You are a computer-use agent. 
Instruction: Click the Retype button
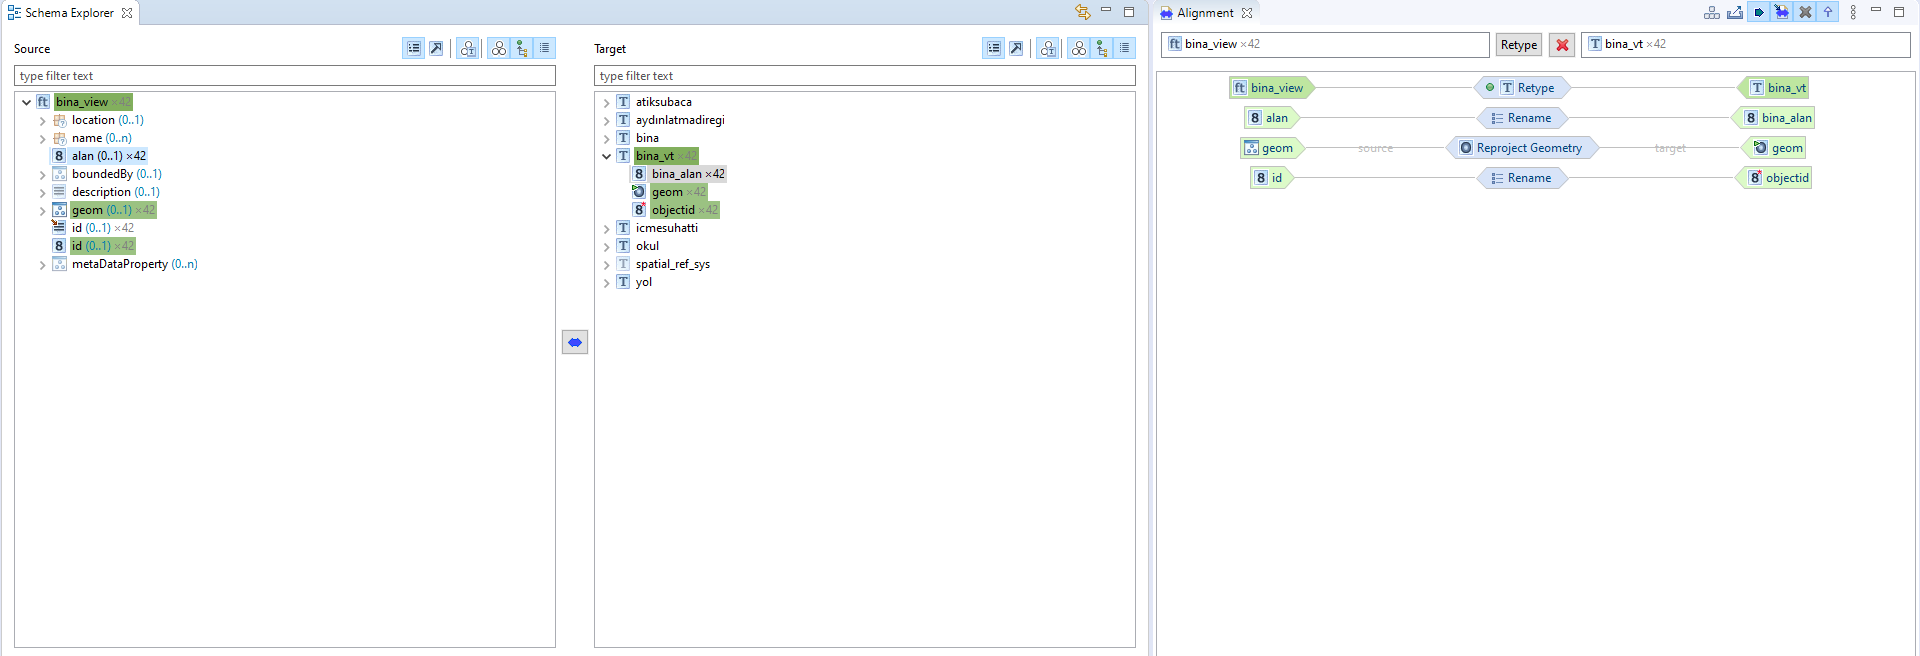pyautogui.click(x=1519, y=45)
